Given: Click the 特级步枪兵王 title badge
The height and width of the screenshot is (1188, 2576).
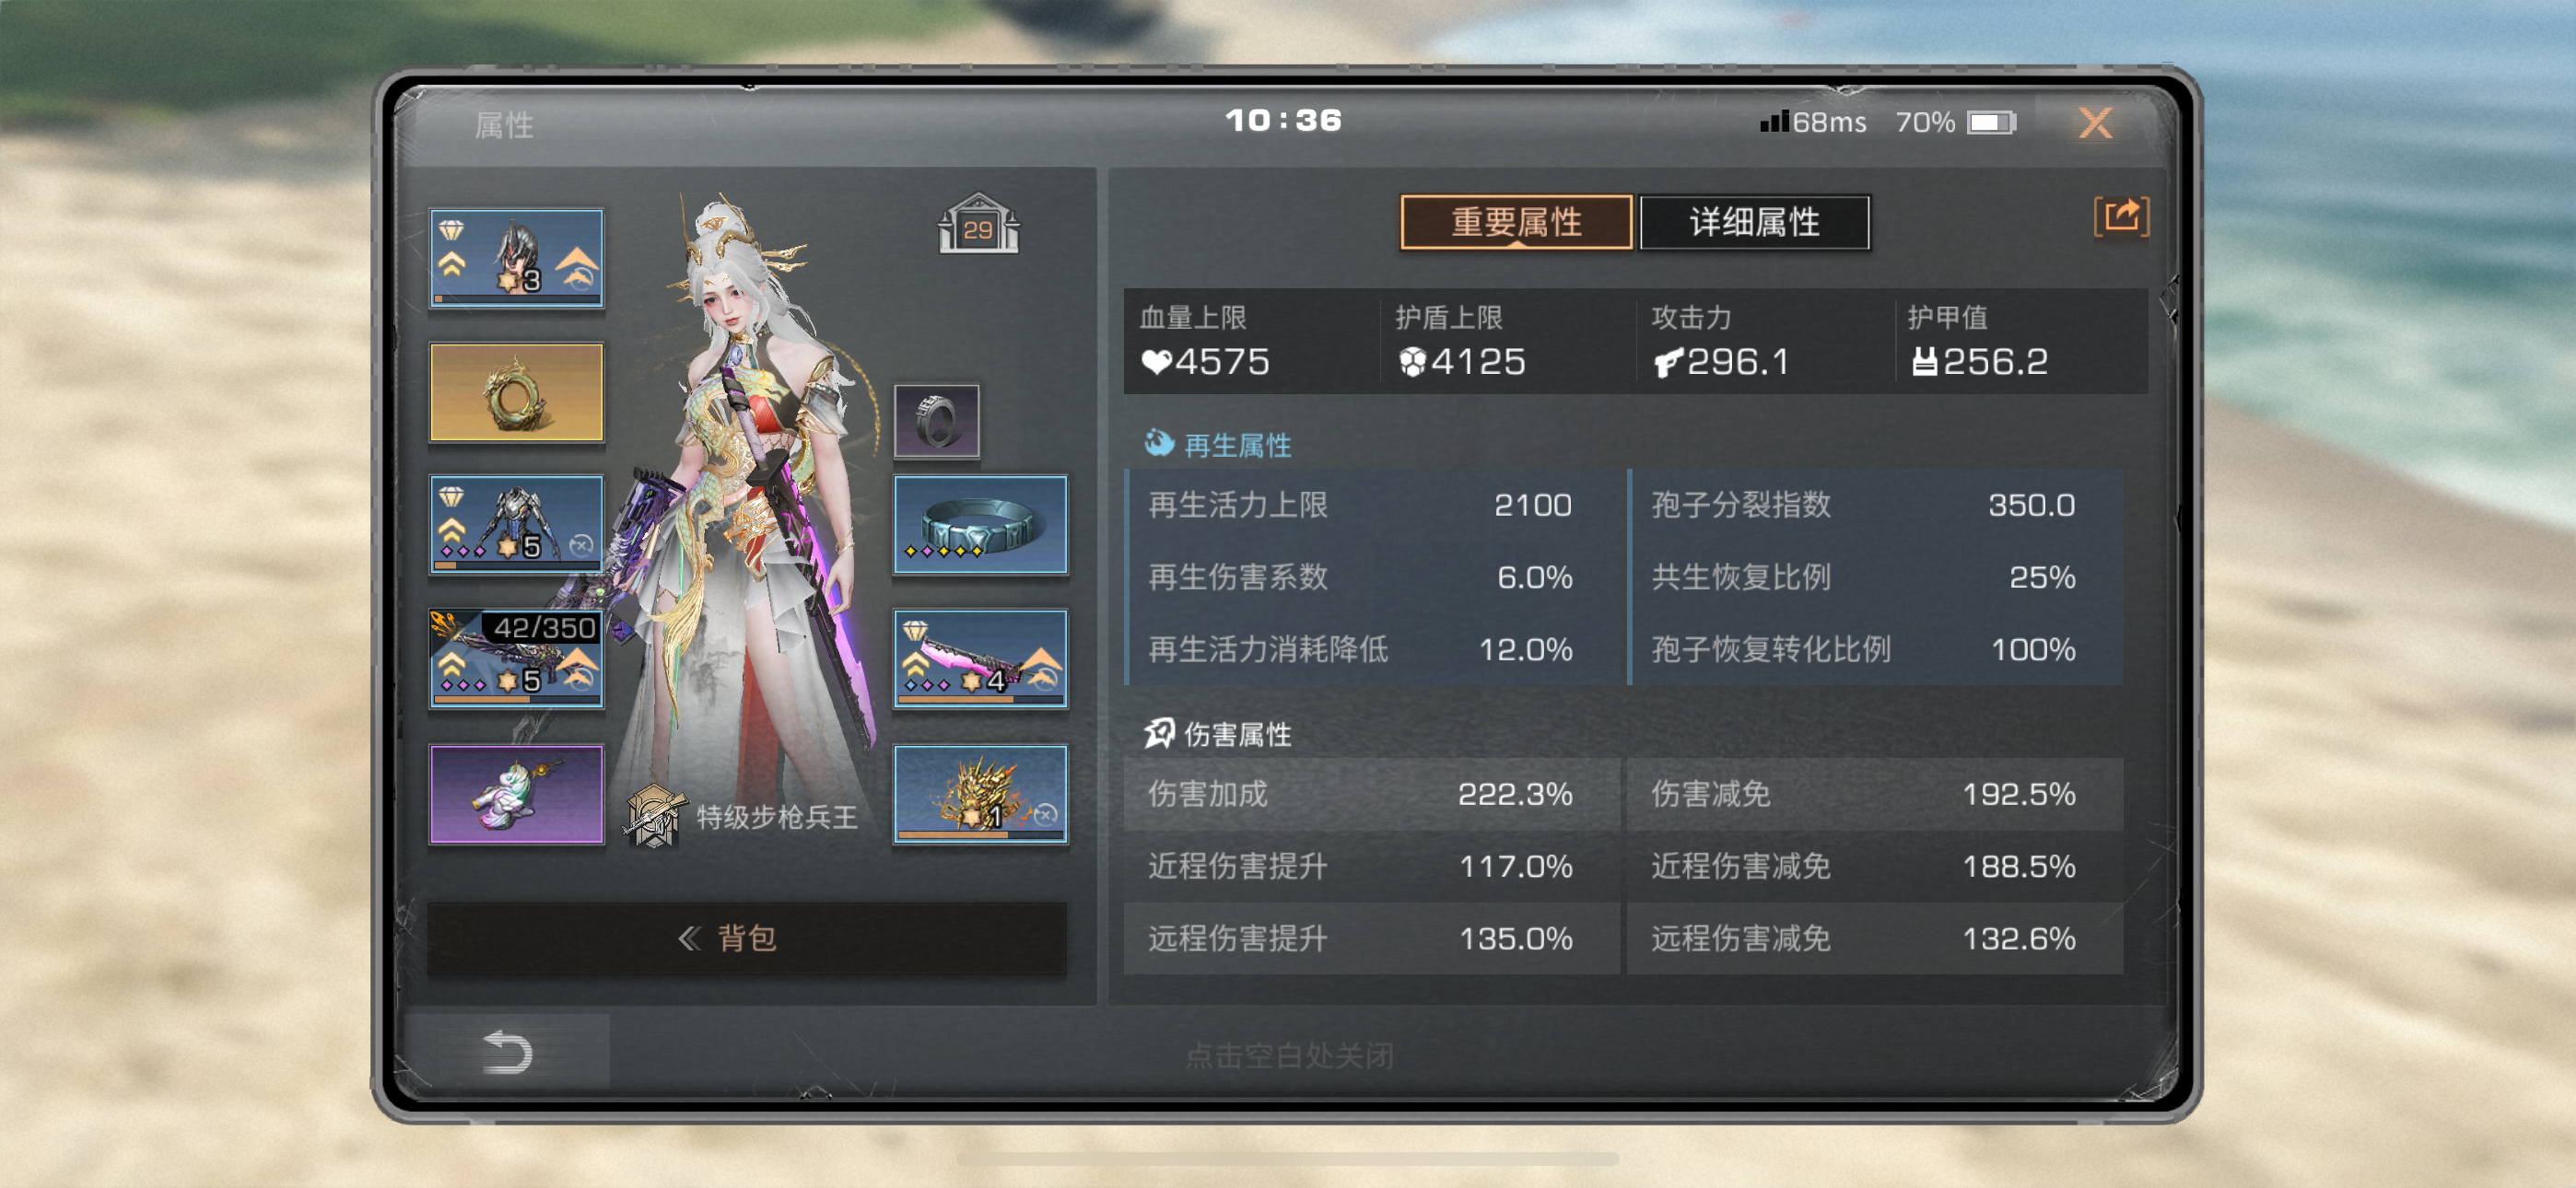Looking at the screenshot, I should [x=742, y=816].
